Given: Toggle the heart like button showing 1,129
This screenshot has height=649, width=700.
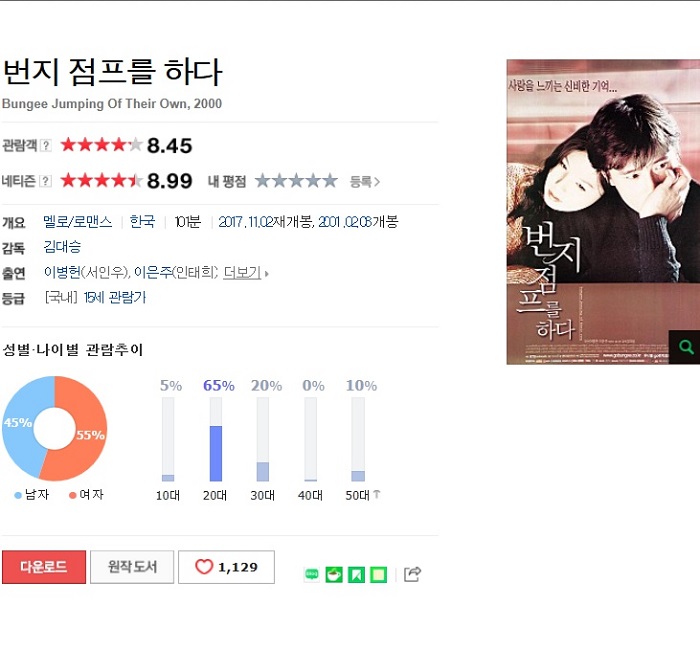Looking at the screenshot, I should pyautogui.click(x=226, y=567).
